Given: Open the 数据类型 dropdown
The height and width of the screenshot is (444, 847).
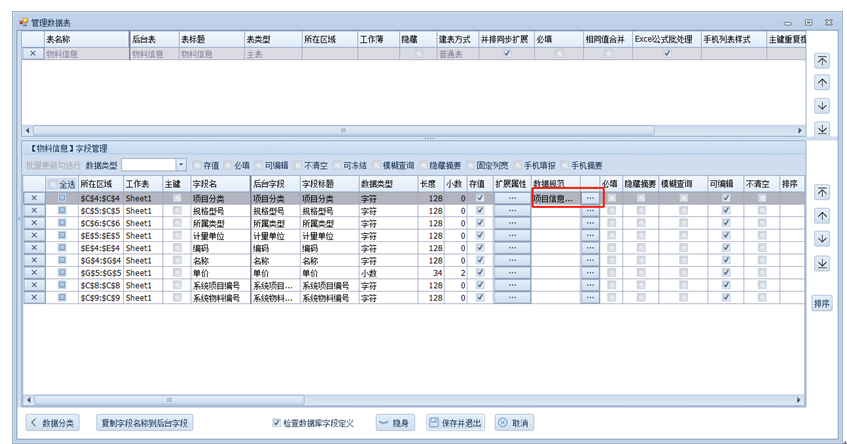Looking at the screenshot, I should coord(181,165).
